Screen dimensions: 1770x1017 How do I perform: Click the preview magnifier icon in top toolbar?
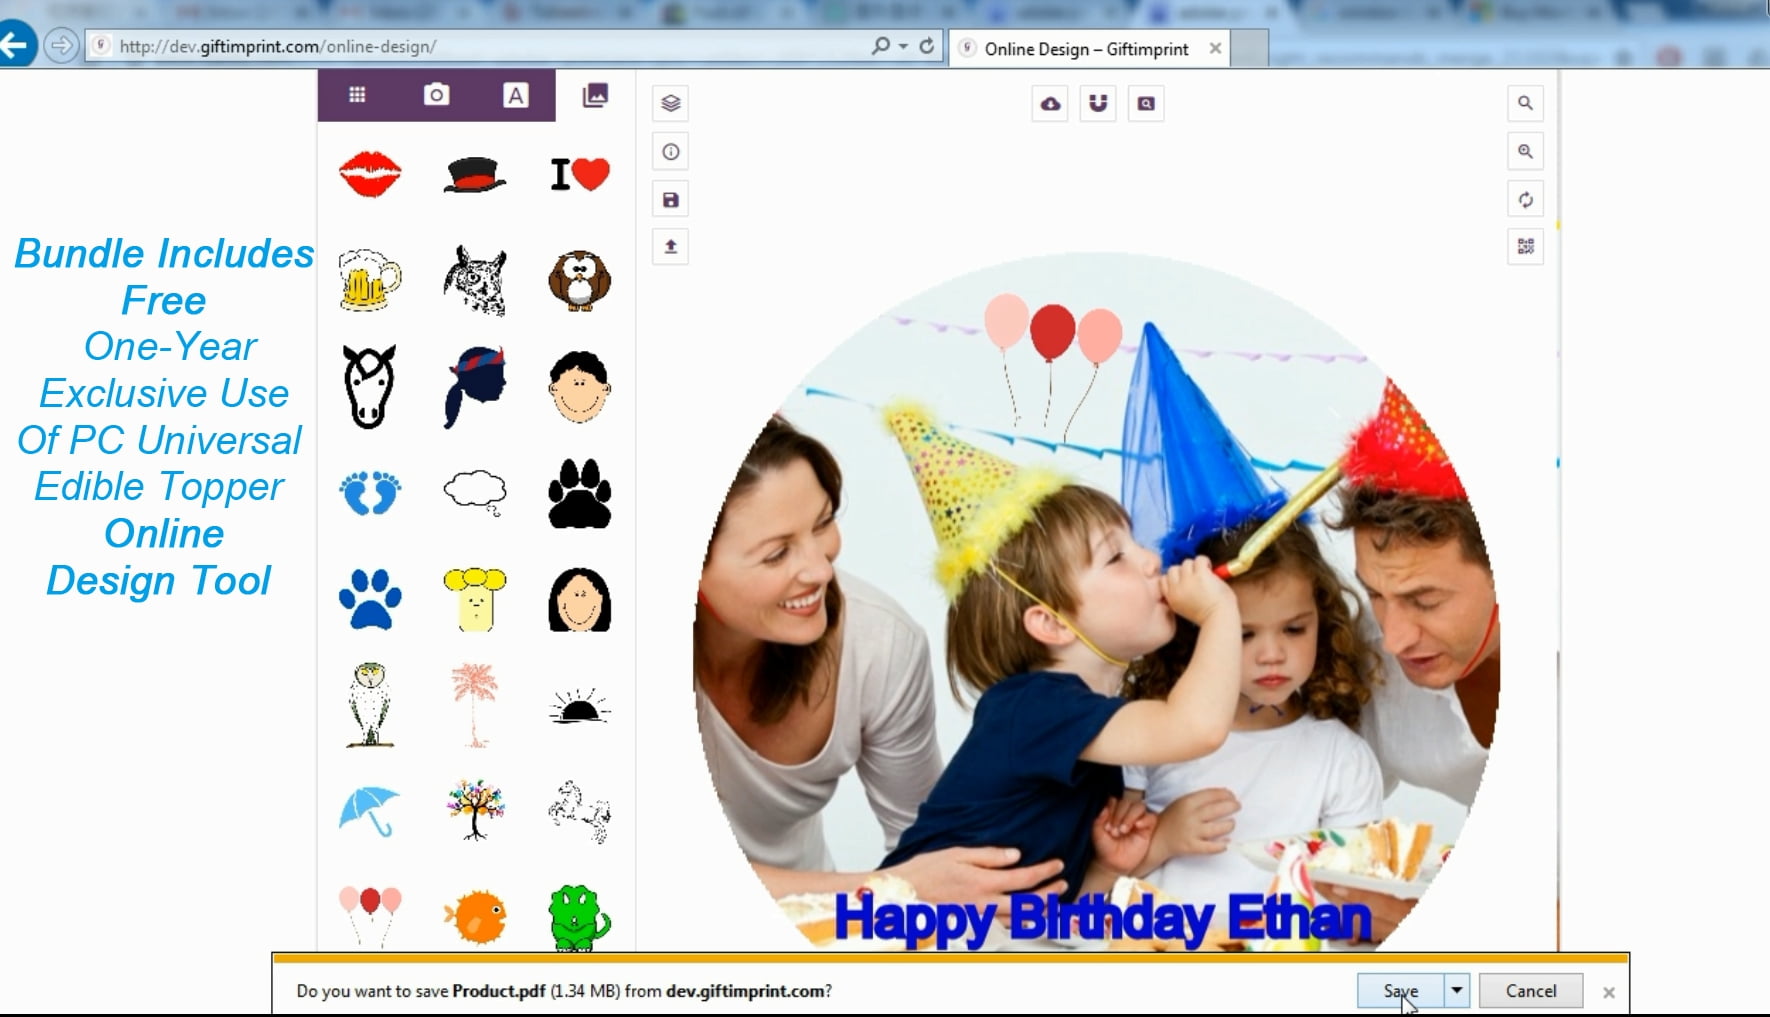pos(1146,103)
